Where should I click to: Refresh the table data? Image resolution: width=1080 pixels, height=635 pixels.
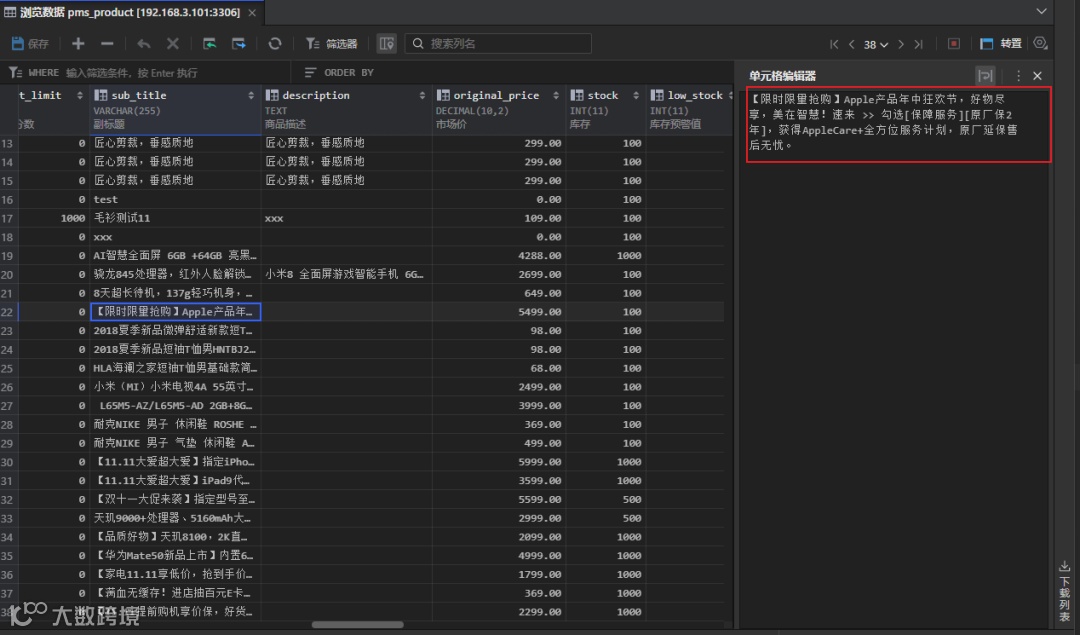[275, 43]
